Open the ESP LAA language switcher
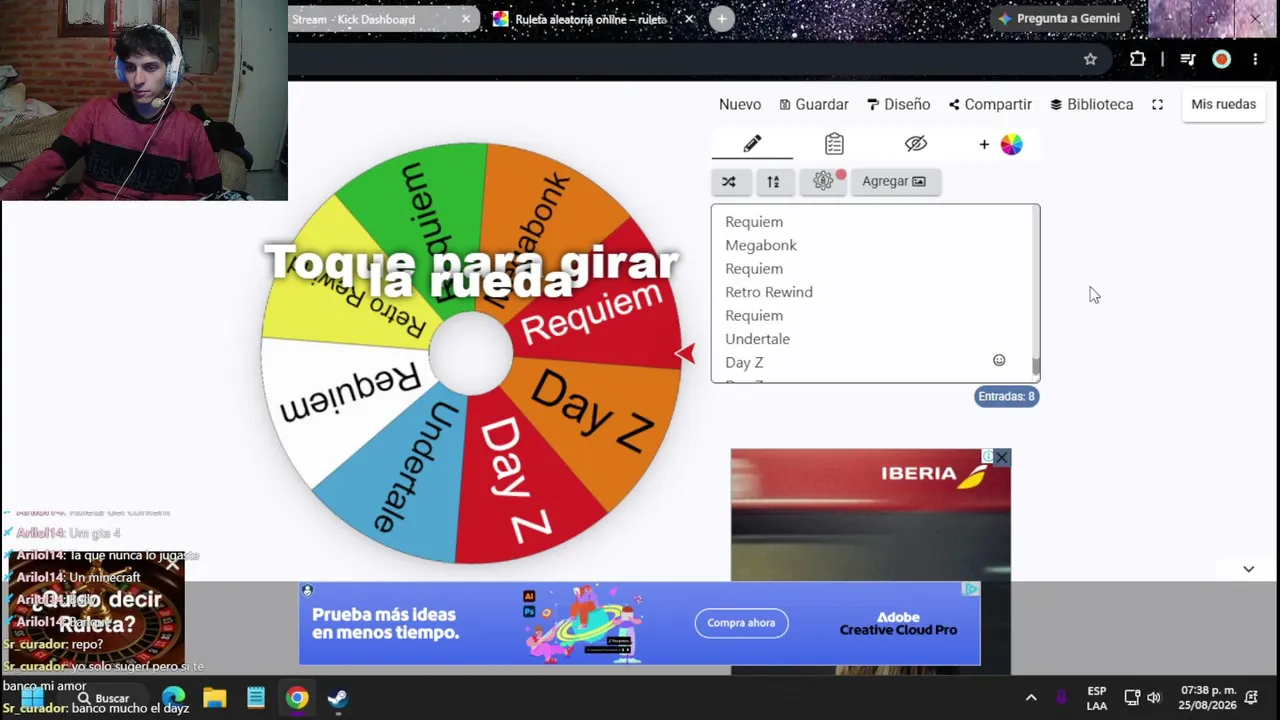 tap(1097, 698)
